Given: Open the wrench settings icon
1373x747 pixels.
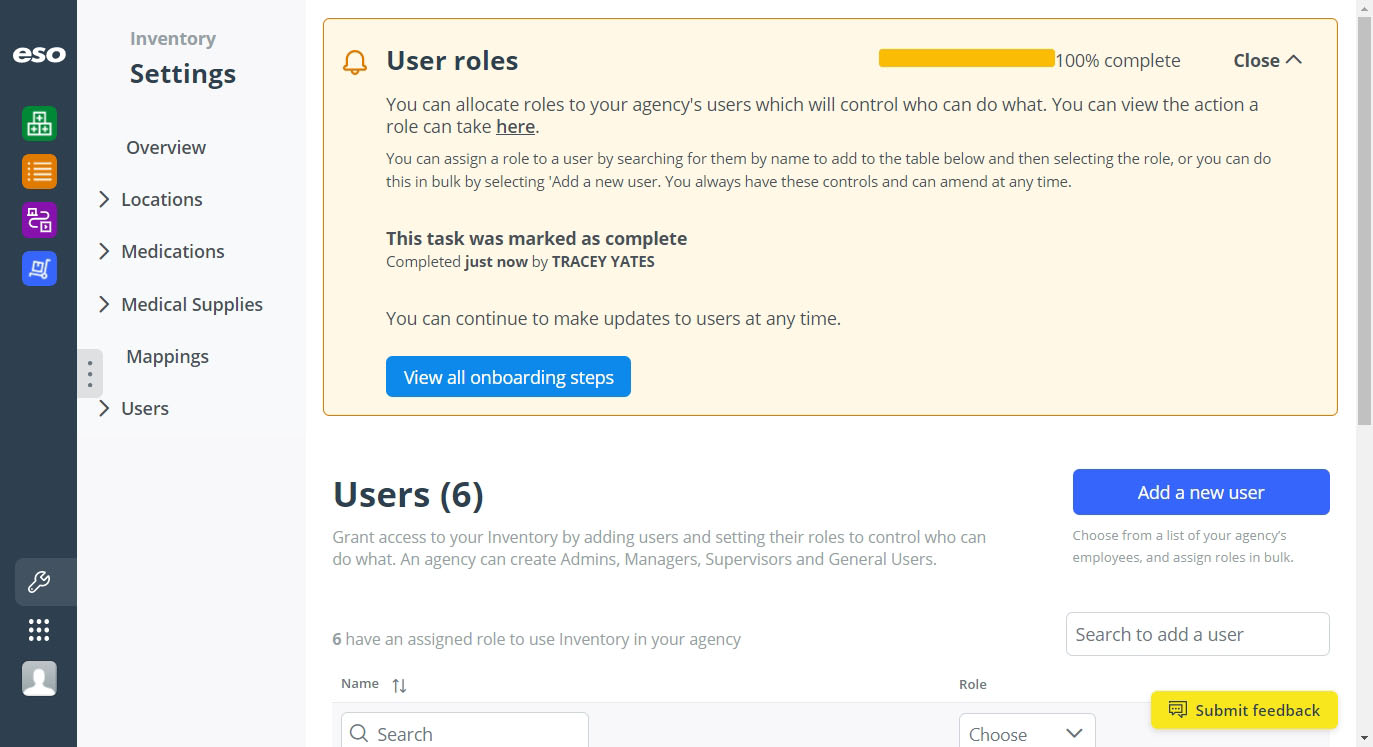Looking at the screenshot, I should pos(39,582).
